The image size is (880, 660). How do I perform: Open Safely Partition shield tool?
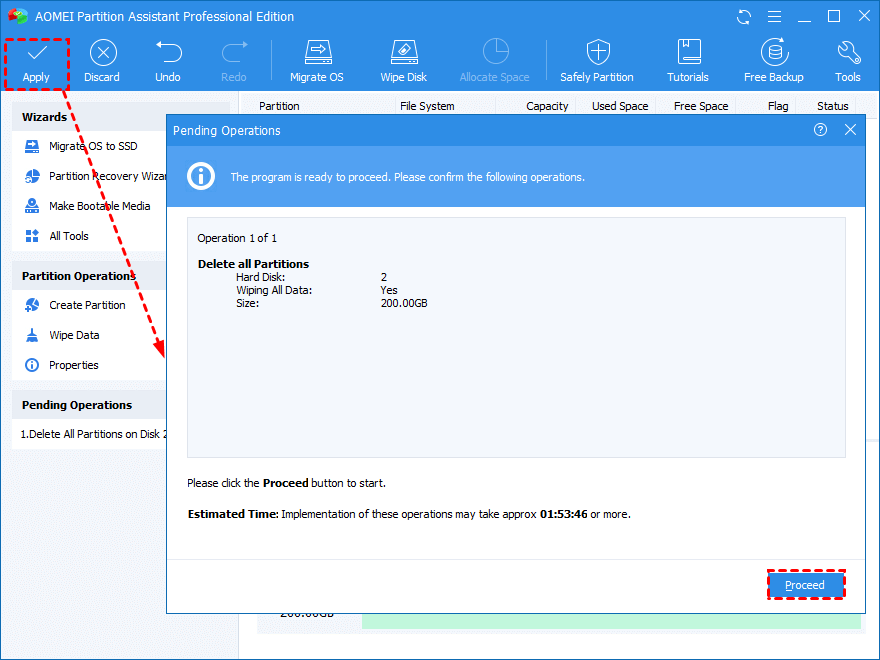[x=597, y=62]
